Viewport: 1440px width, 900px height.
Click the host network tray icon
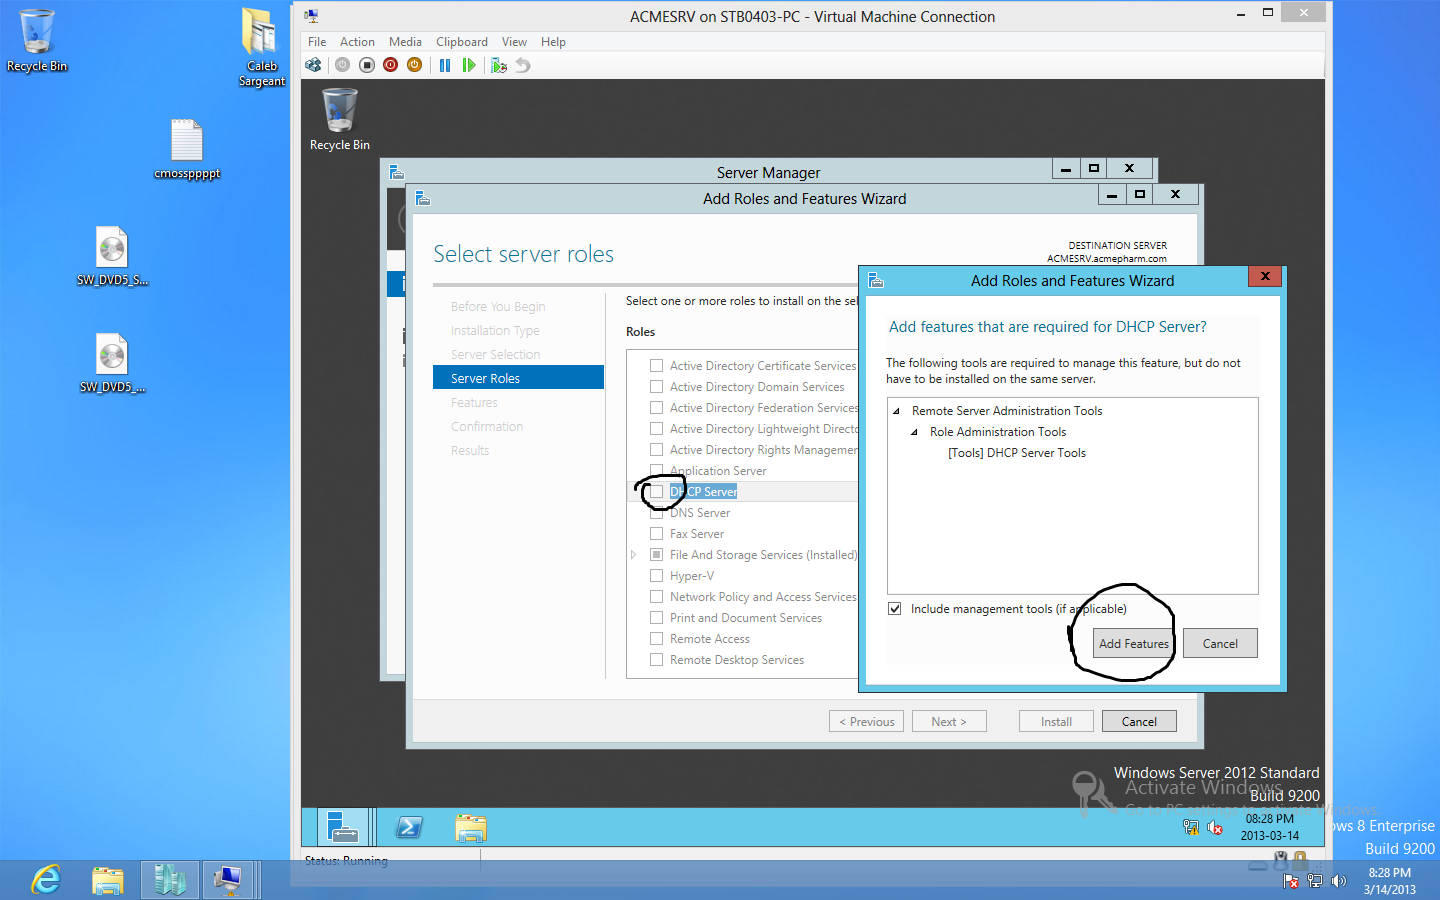tap(1315, 881)
